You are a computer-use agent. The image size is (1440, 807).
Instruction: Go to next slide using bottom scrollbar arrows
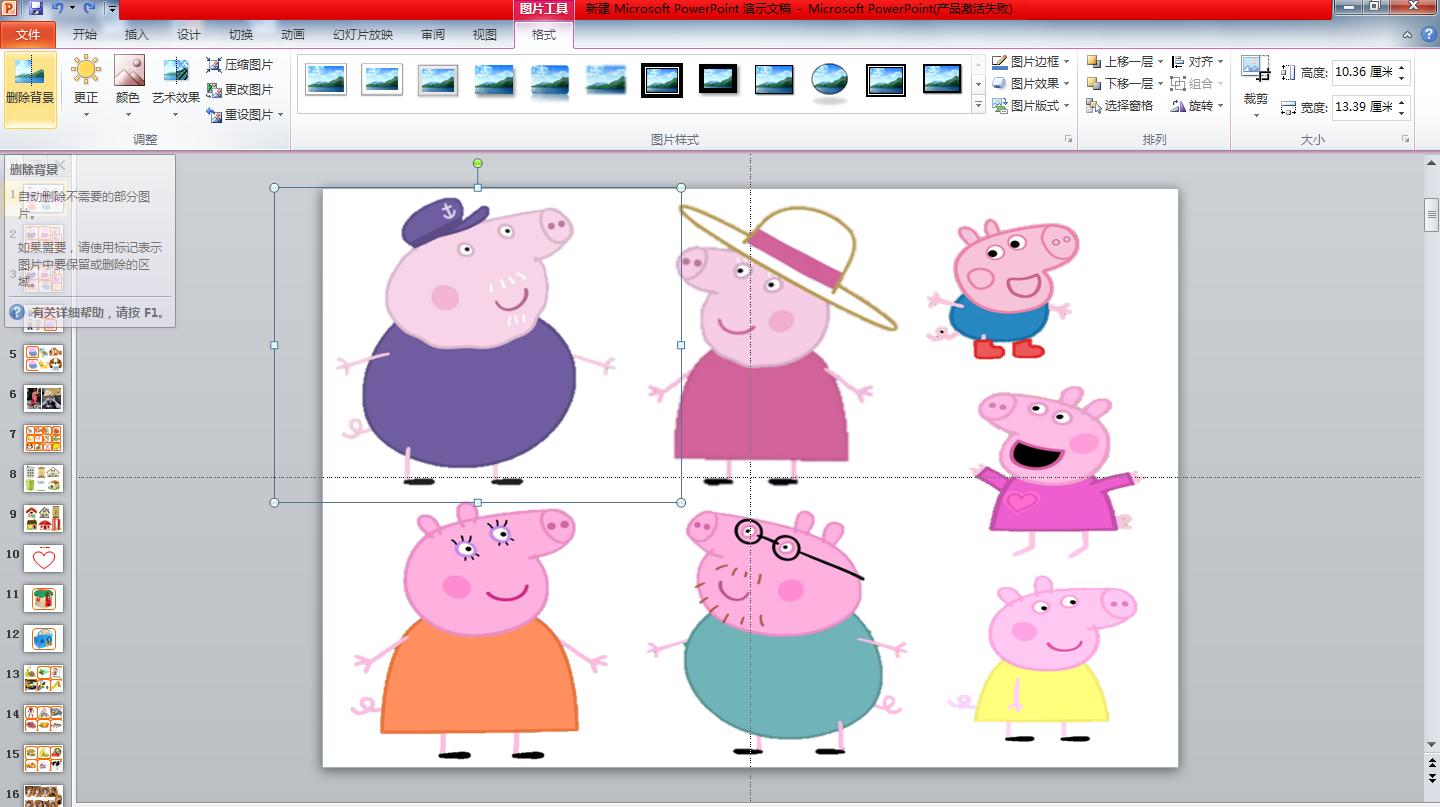(x=1431, y=778)
